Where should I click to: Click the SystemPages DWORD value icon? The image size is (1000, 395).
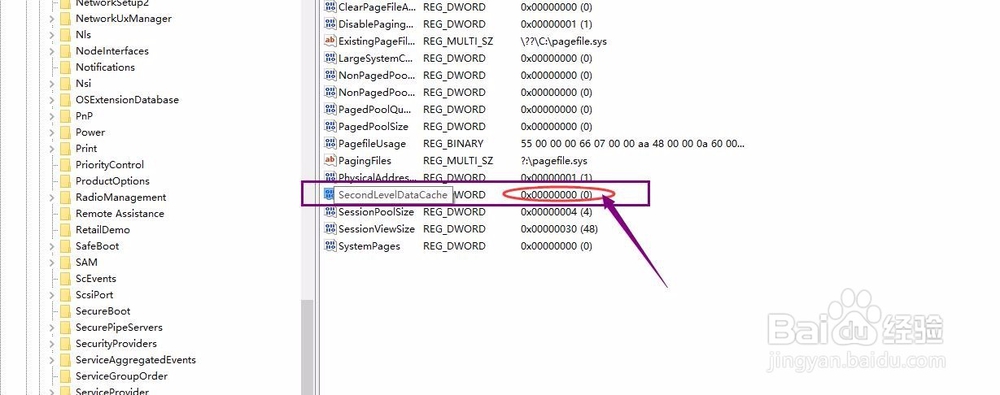(x=330, y=246)
